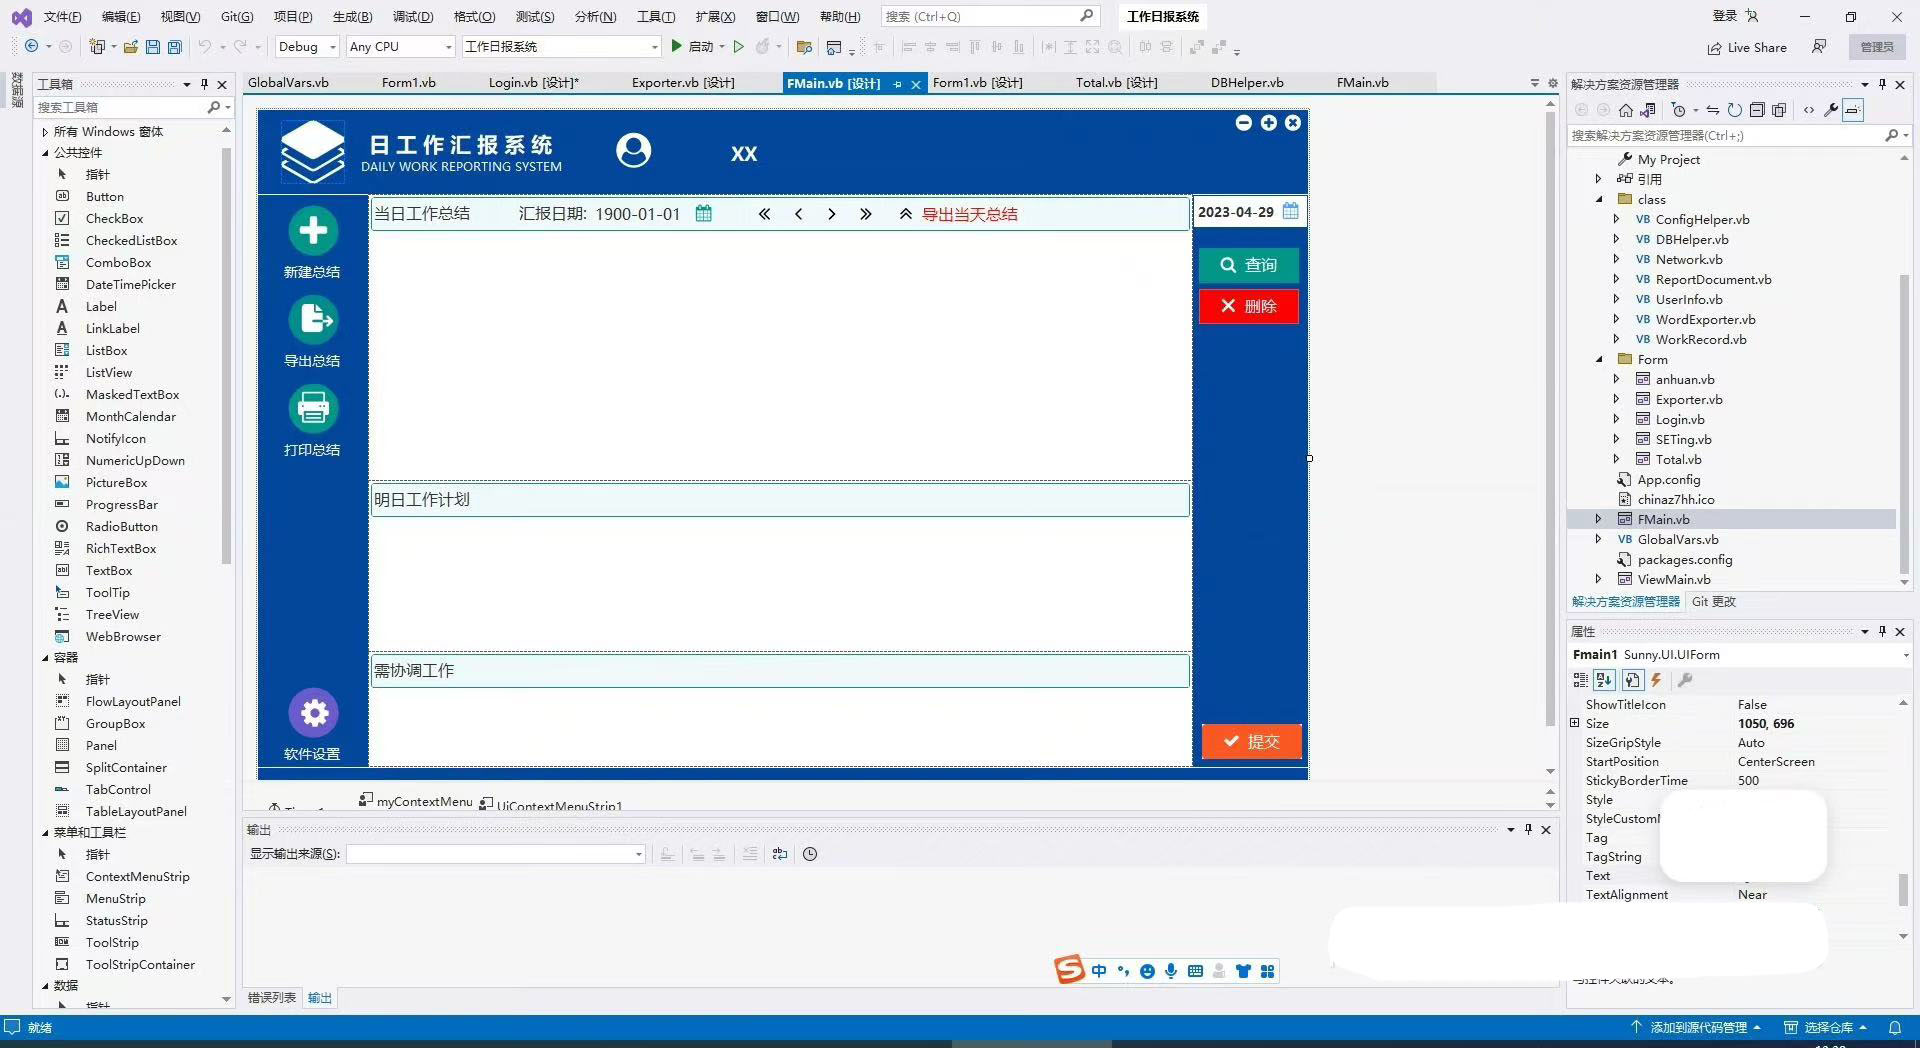Toggle pin on the Output panel

click(1528, 829)
